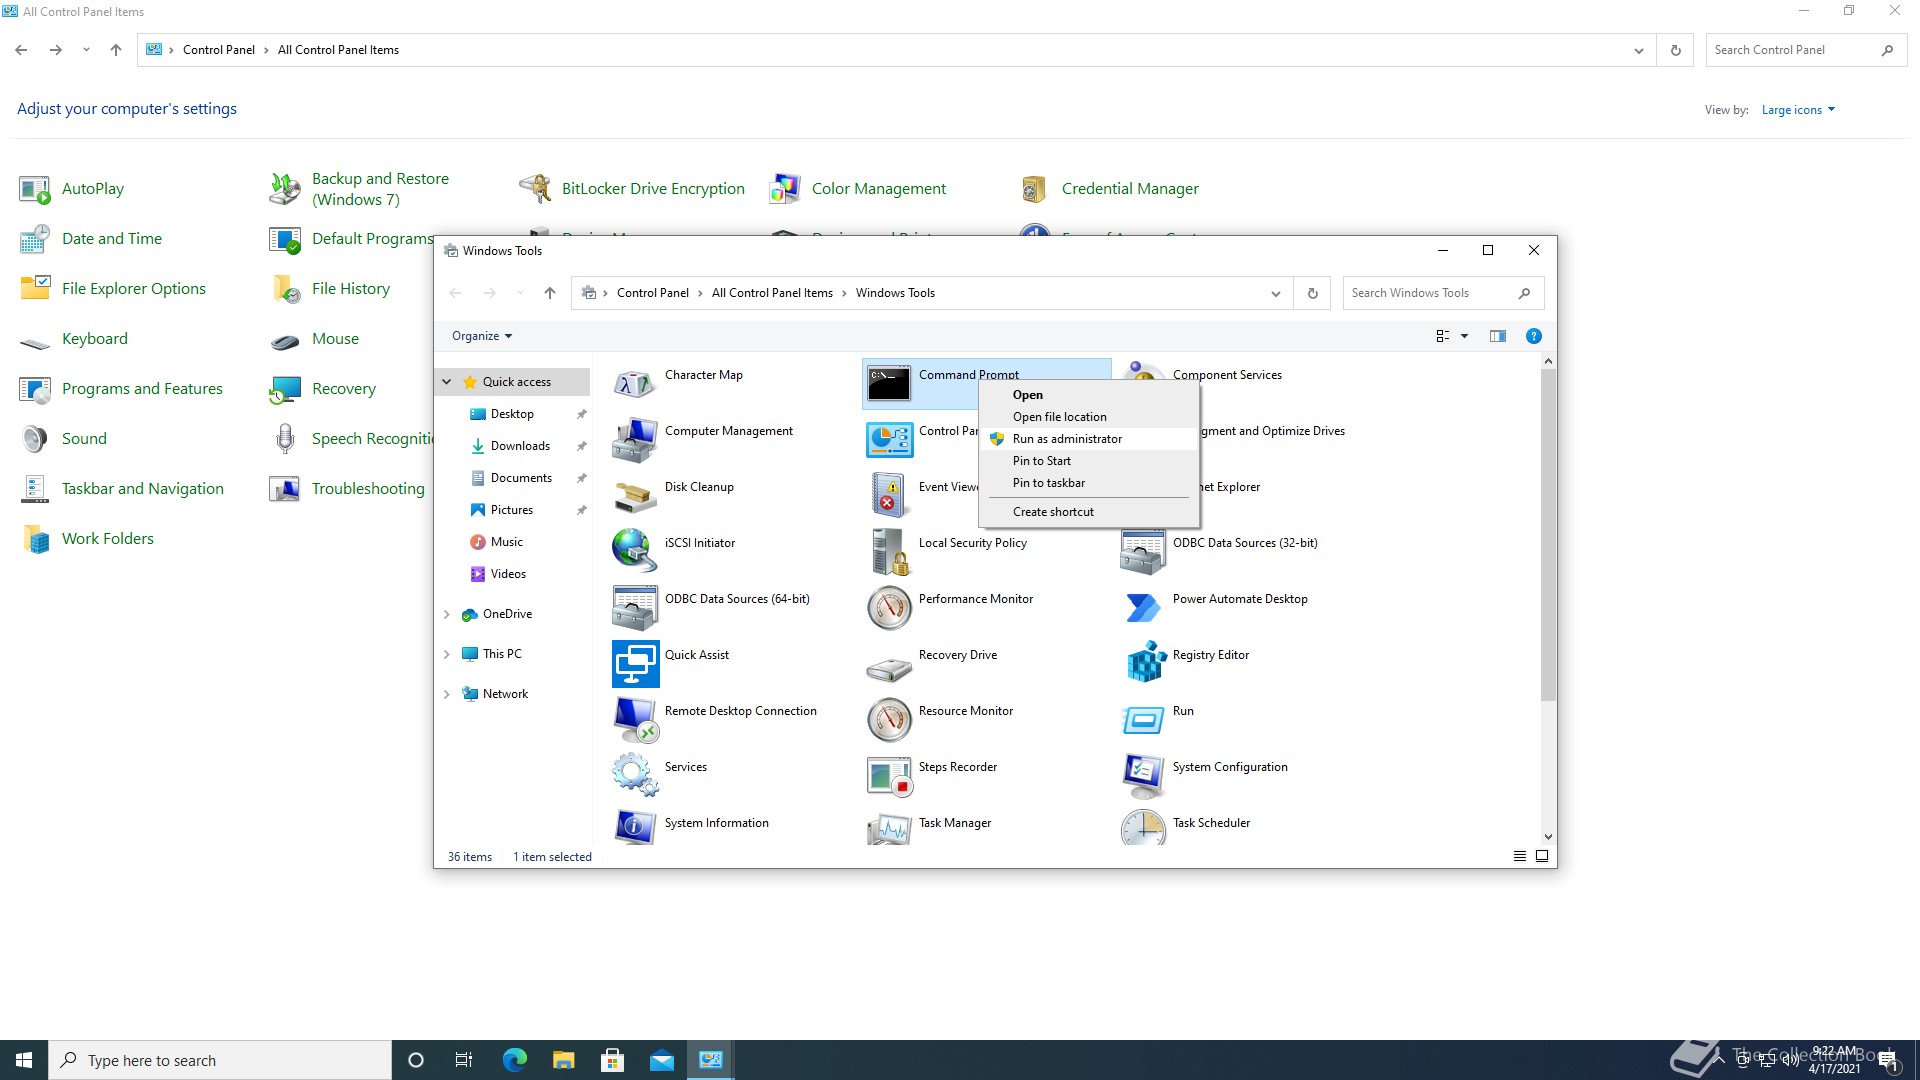Open the Computer Management icon
This screenshot has height=1080, width=1920.
coord(634,440)
